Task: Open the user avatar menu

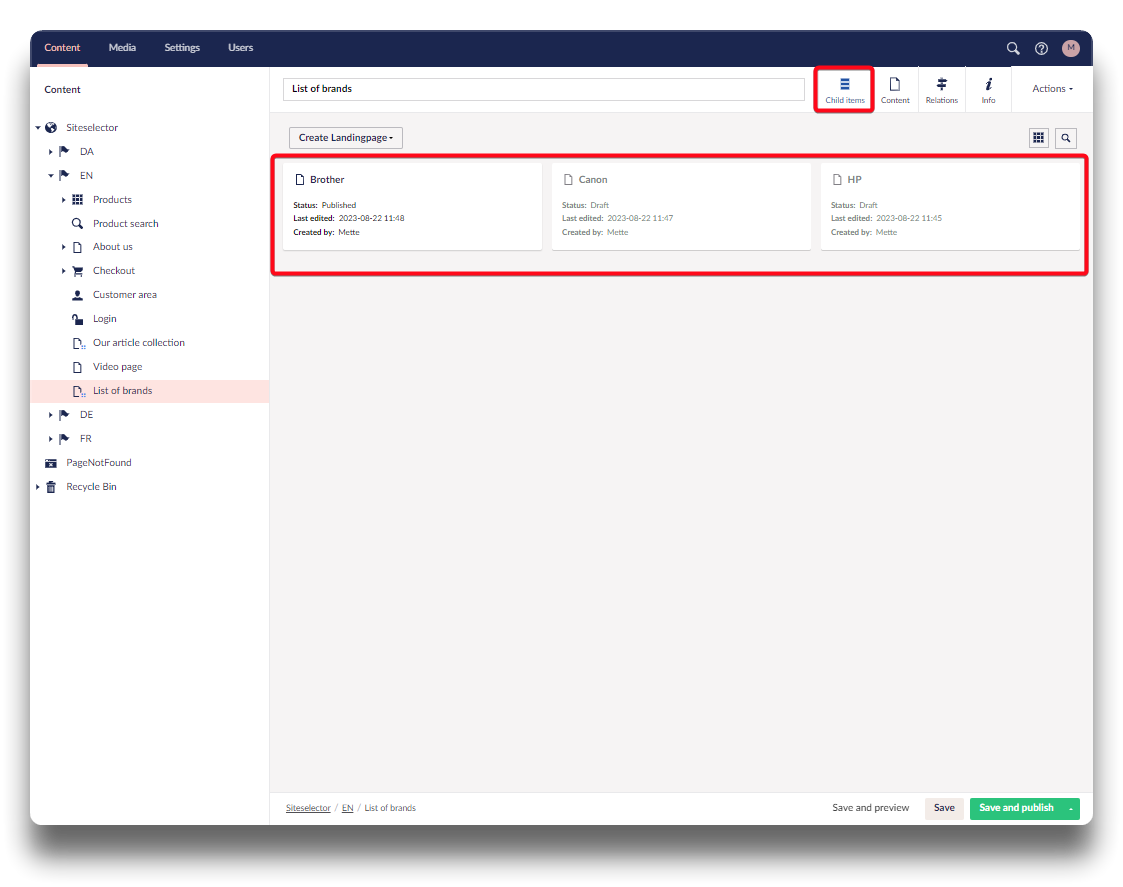Action: coord(1071,48)
